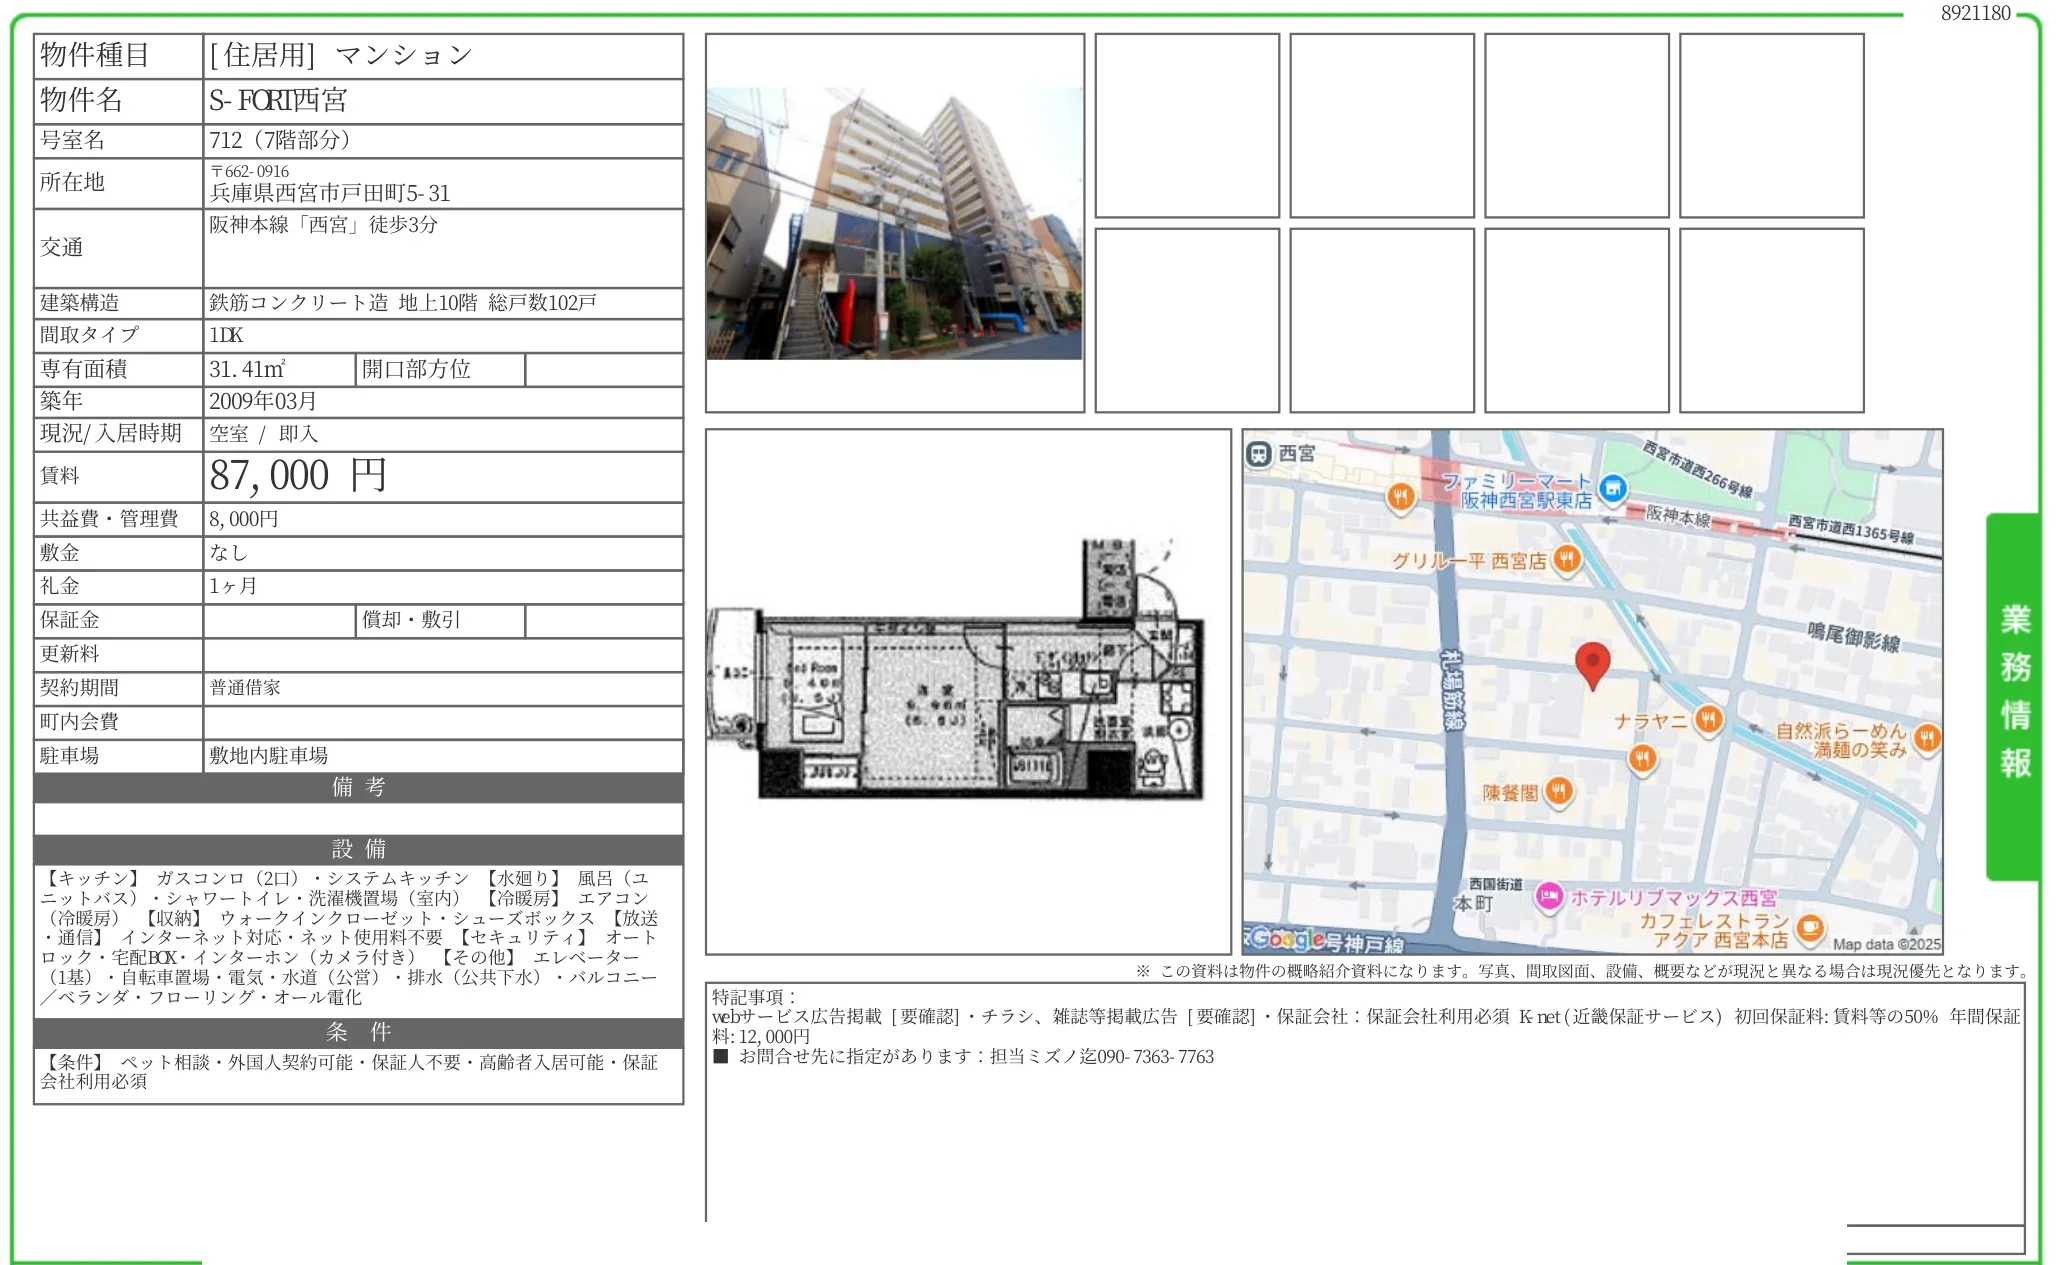The image size is (2056, 1265).
Task: Click the property ID 8921180
Action: click(x=1974, y=13)
